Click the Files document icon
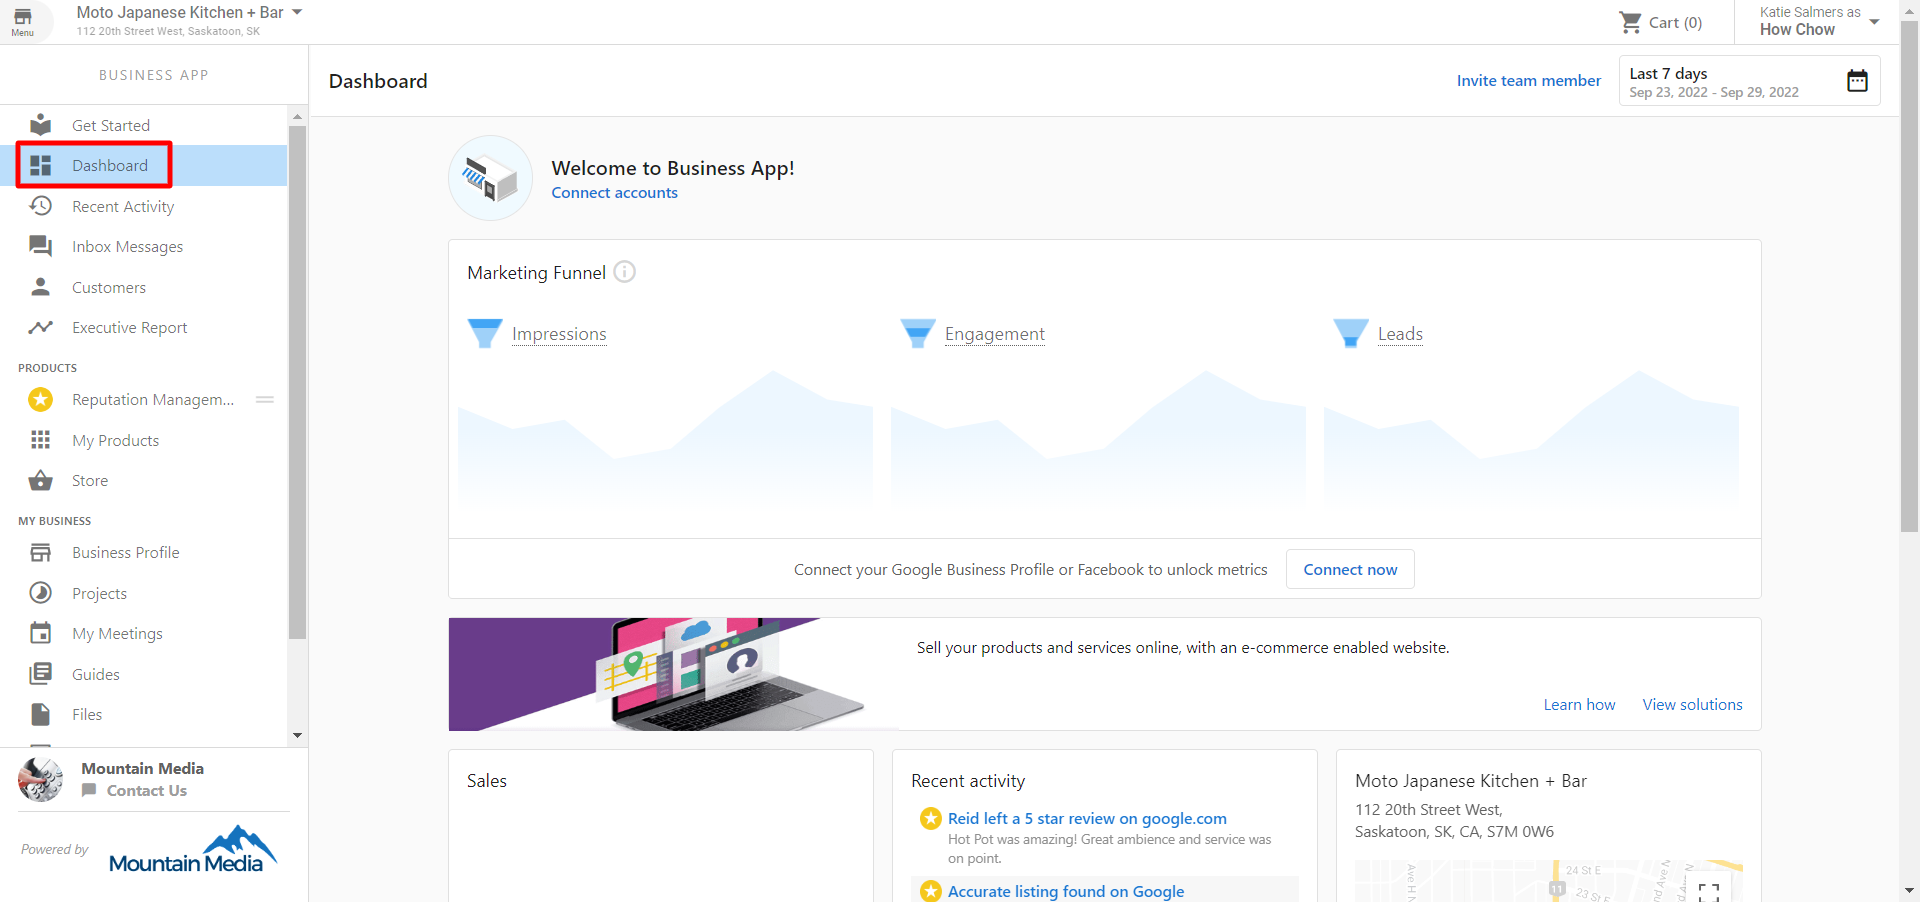 point(41,714)
